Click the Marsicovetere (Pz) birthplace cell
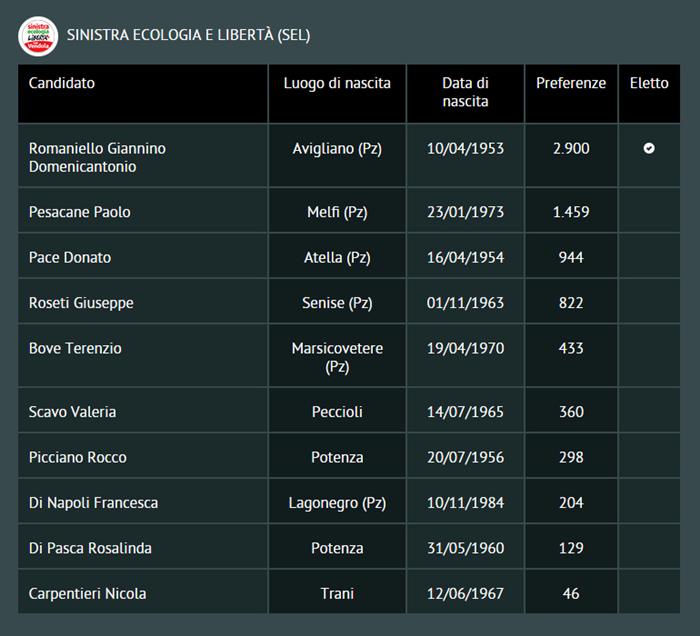Viewport: 700px width, 636px height. click(337, 357)
